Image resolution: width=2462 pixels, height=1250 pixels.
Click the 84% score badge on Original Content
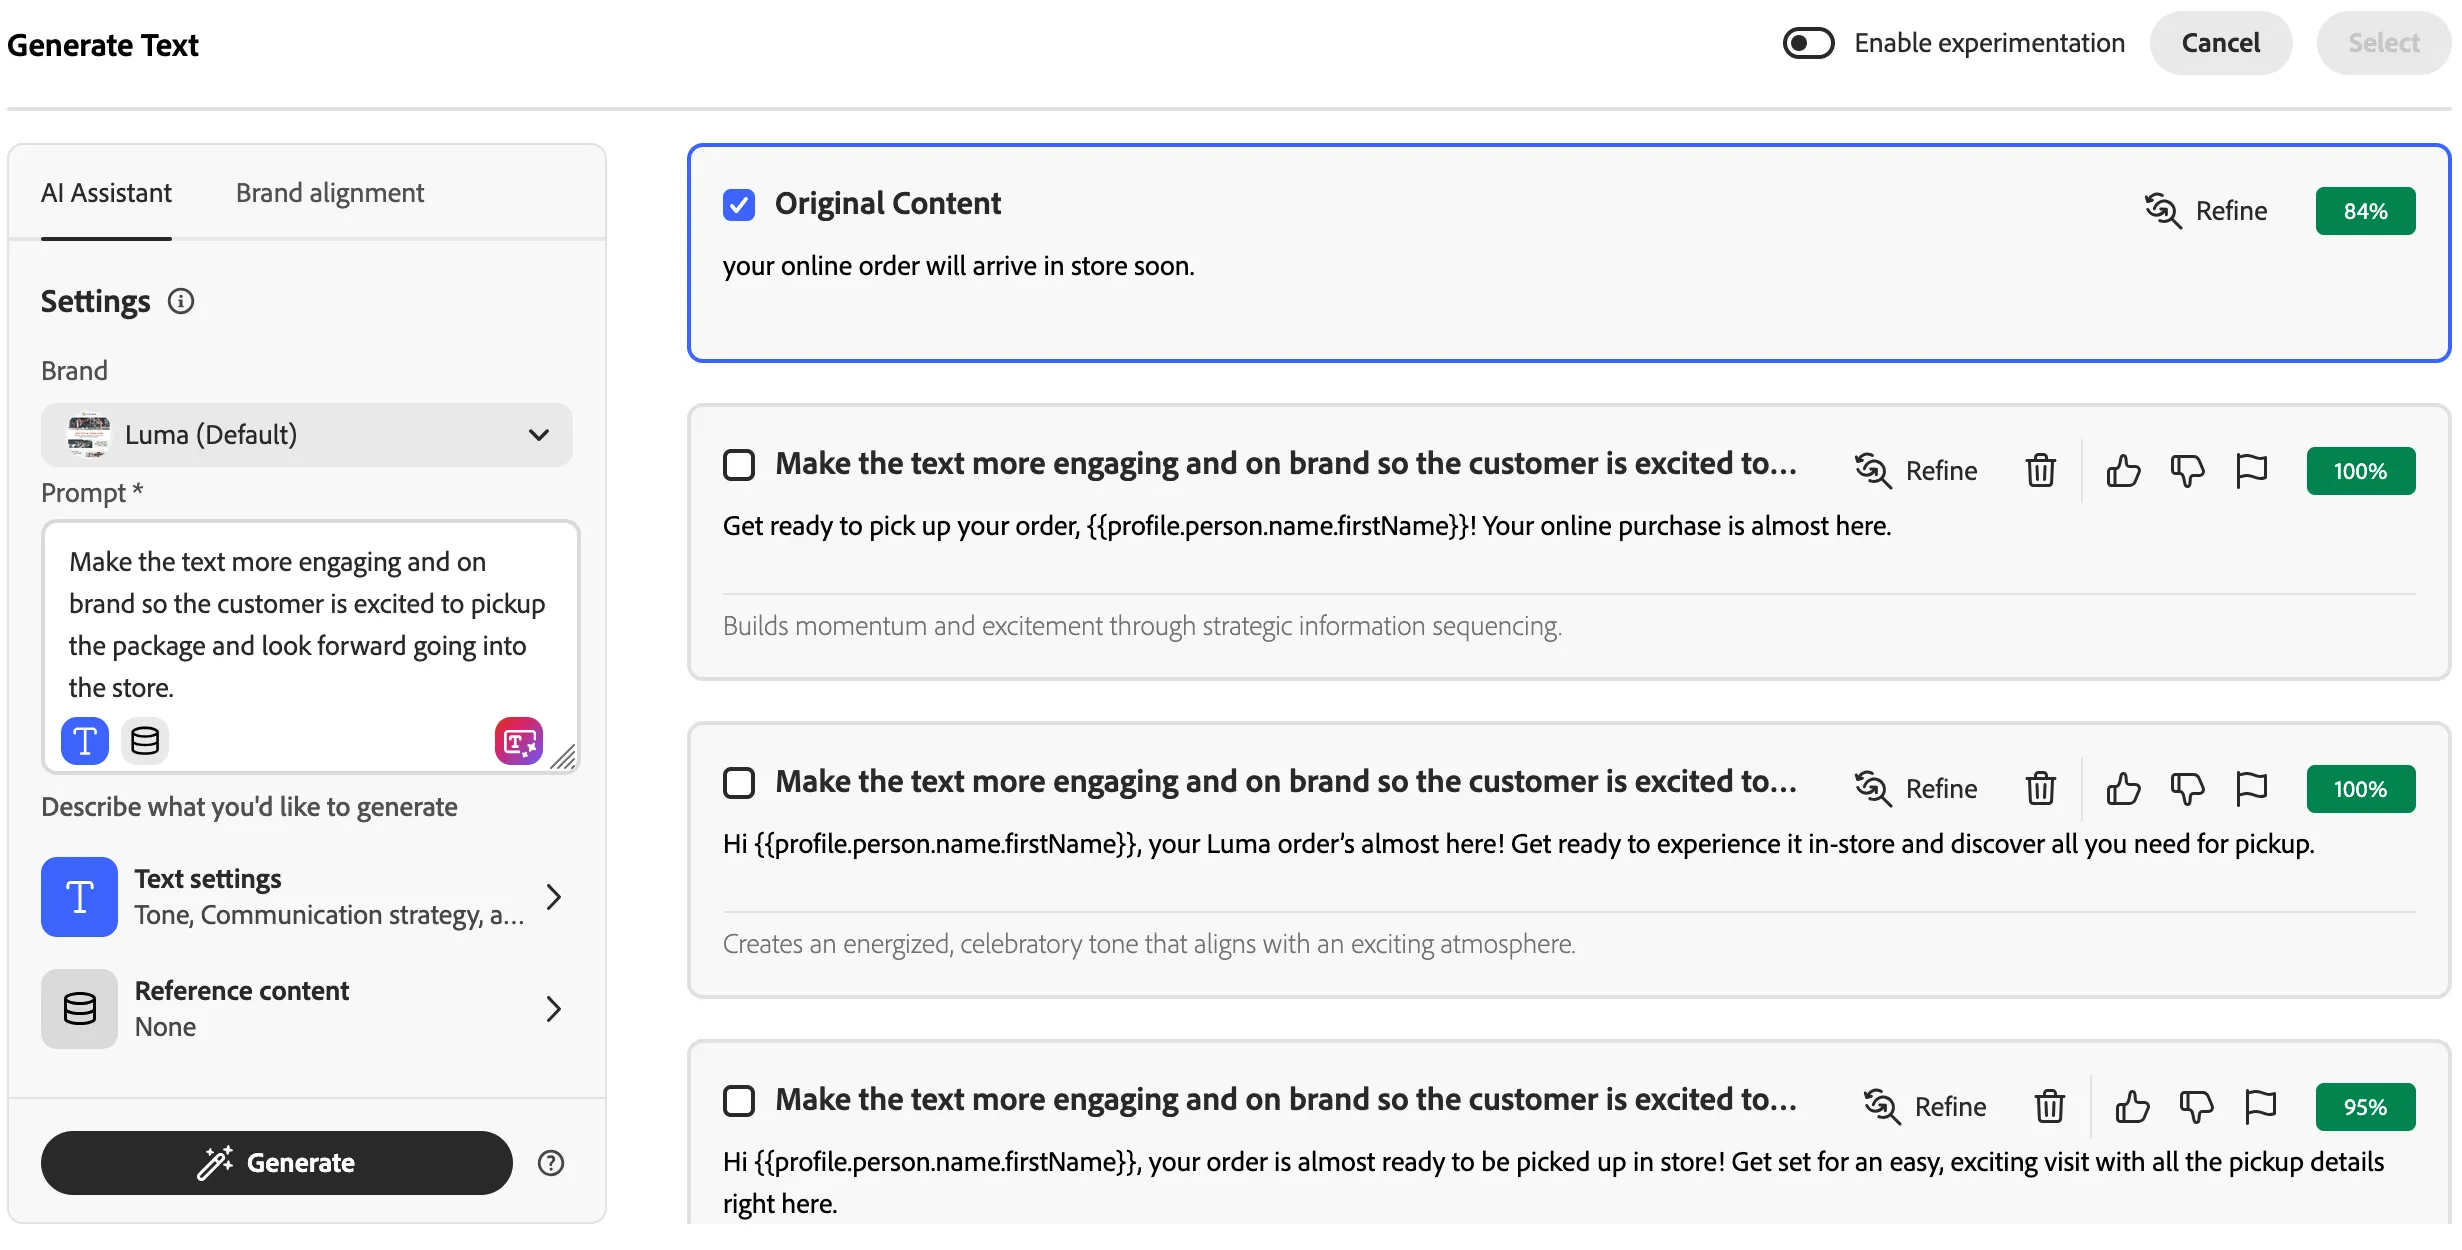click(x=2366, y=211)
